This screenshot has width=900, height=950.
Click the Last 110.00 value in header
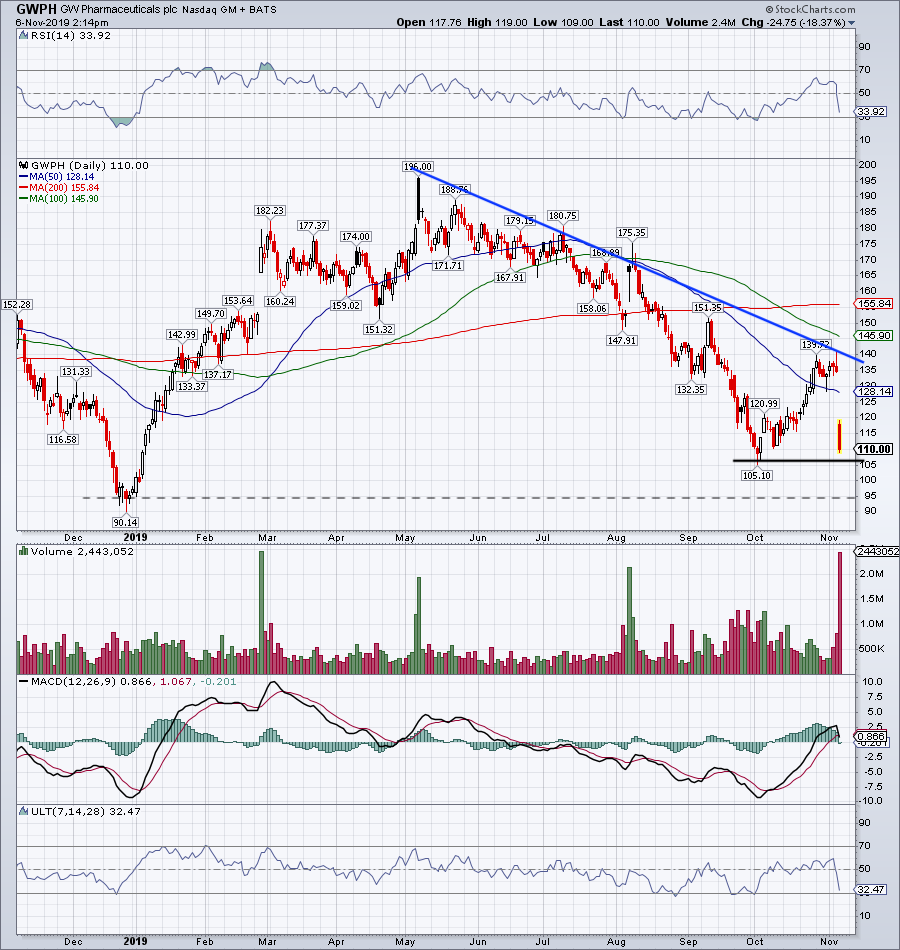tap(629, 22)
